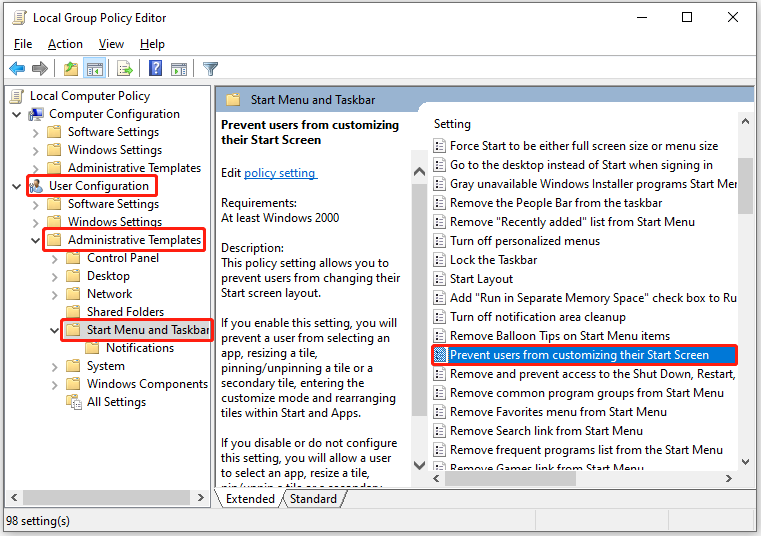Click the Export List toolbar icon
Viewport: 761px width, 536px height.
(125, 68)
